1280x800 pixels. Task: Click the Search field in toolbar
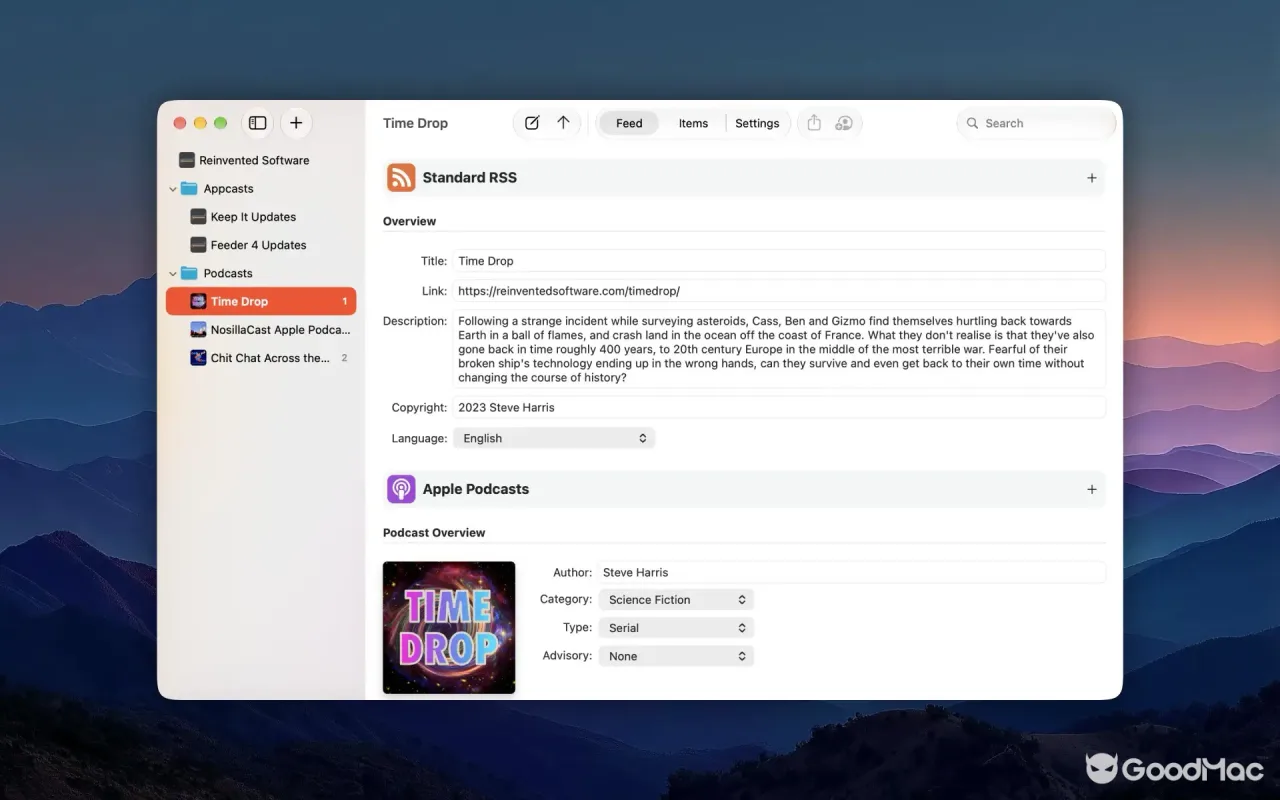tap(1036, 123)
